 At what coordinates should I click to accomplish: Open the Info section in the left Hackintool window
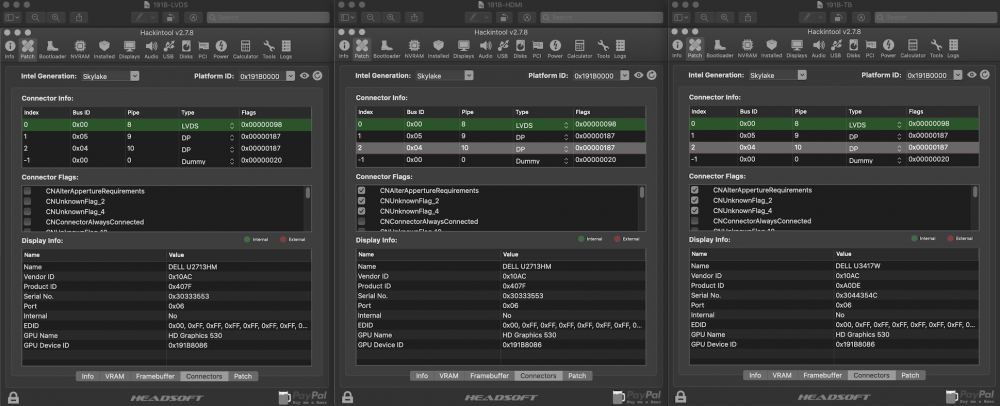click(10, 49)
